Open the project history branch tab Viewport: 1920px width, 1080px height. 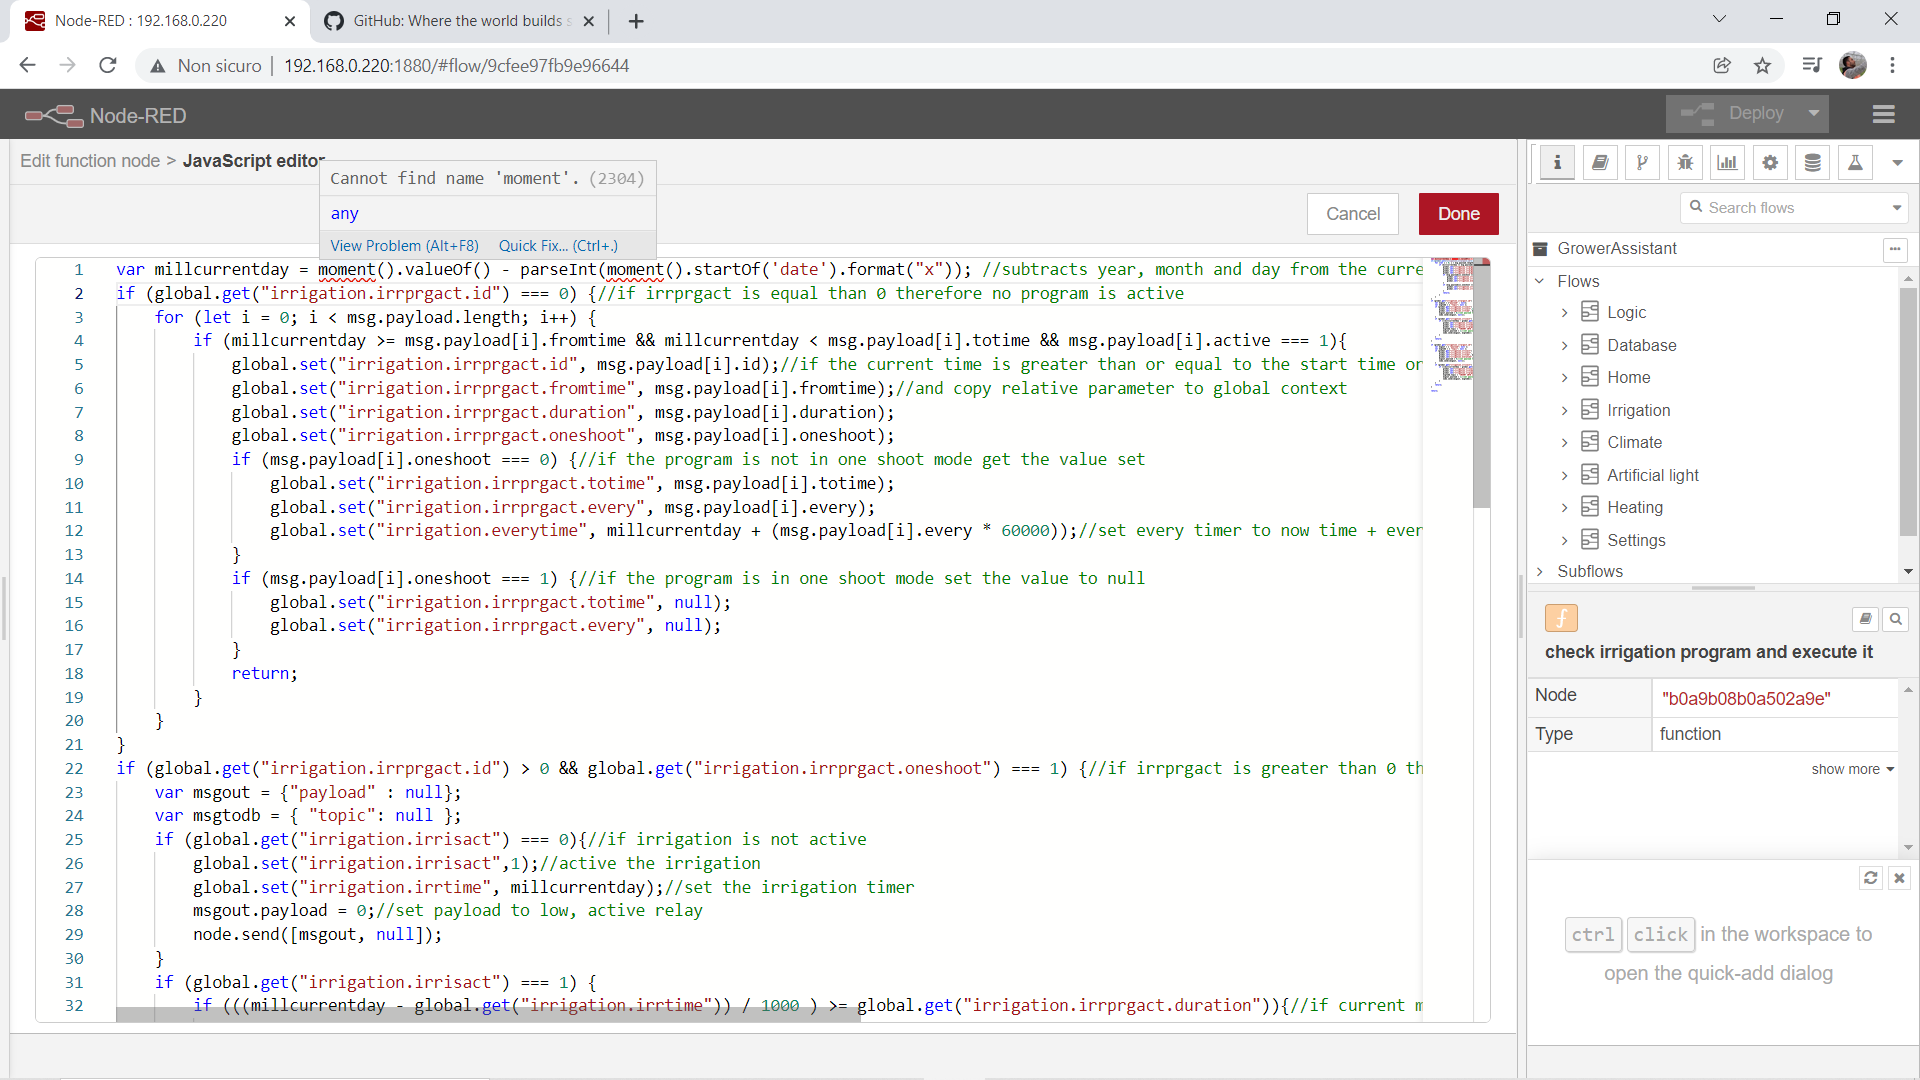[x=1642, y=163]
